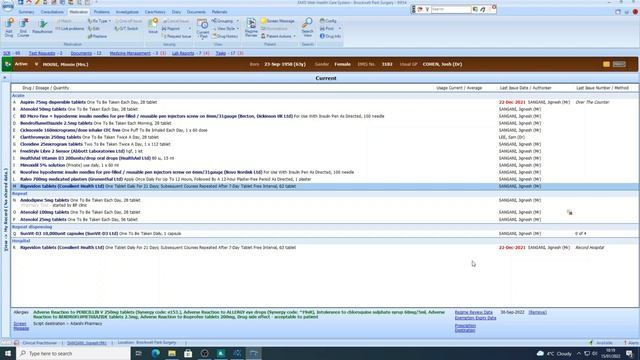The width and height of the screenshot is (640, 360).
Task: Open the Rx Type dropdown
Action: pyautogui.click(x=99, y=21)
